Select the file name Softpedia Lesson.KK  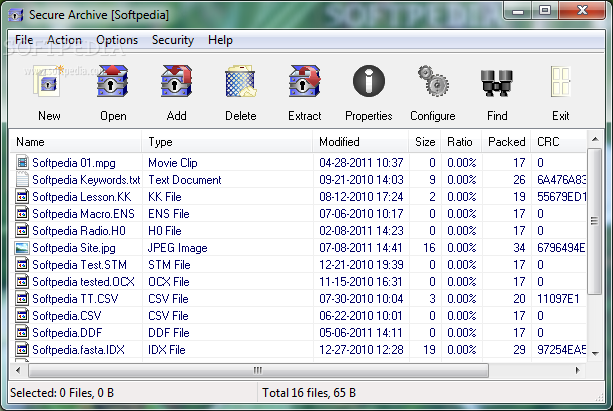[82, 196]
